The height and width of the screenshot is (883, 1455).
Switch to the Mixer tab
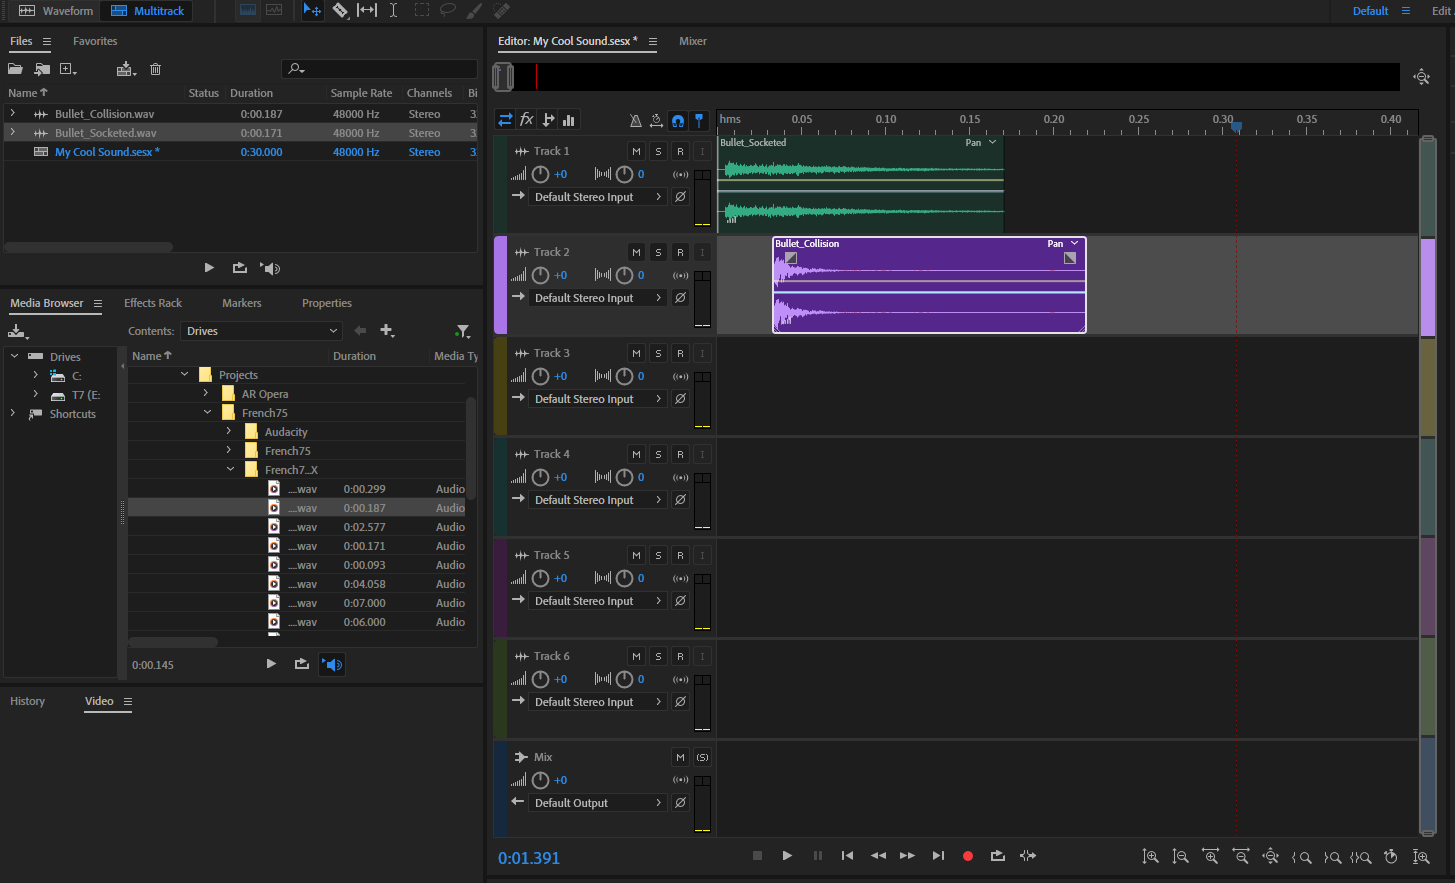coord(693,41)
